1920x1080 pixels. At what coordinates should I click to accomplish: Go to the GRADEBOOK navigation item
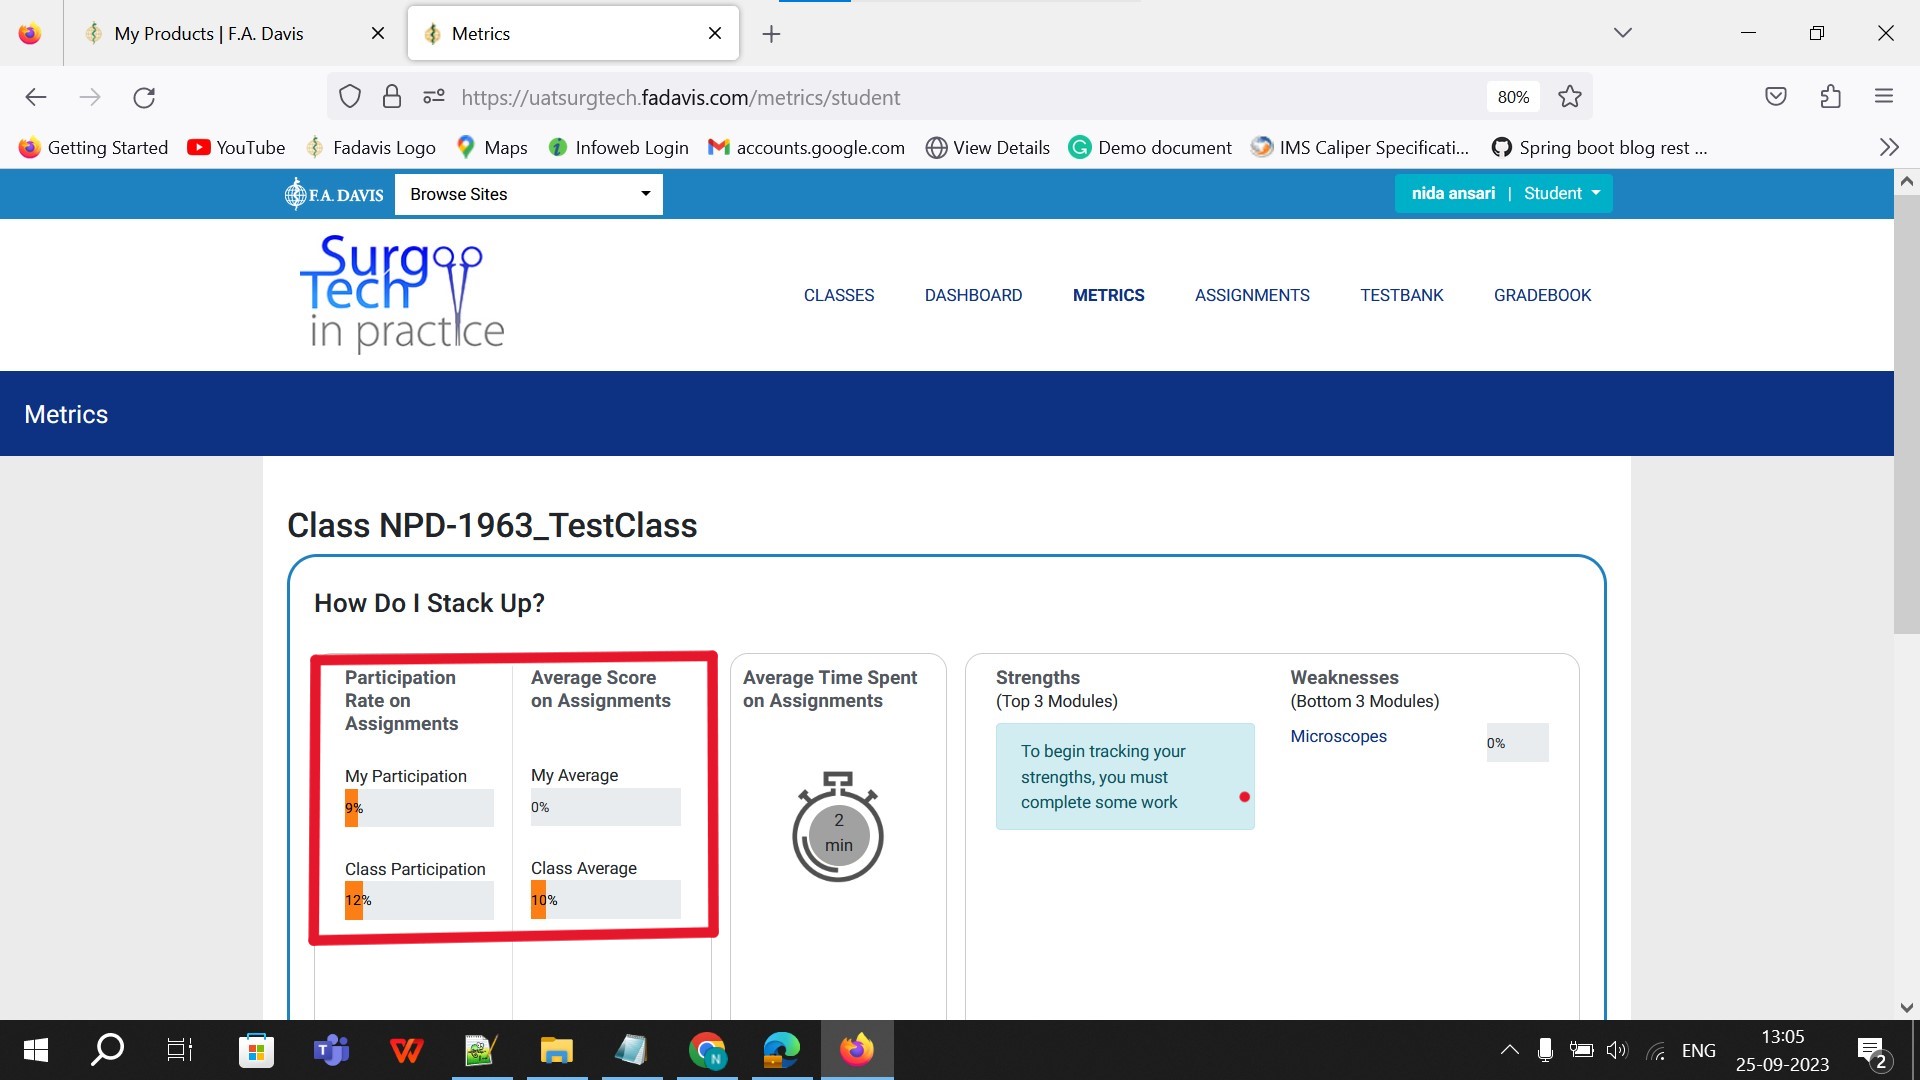[x=1542, y=295]
